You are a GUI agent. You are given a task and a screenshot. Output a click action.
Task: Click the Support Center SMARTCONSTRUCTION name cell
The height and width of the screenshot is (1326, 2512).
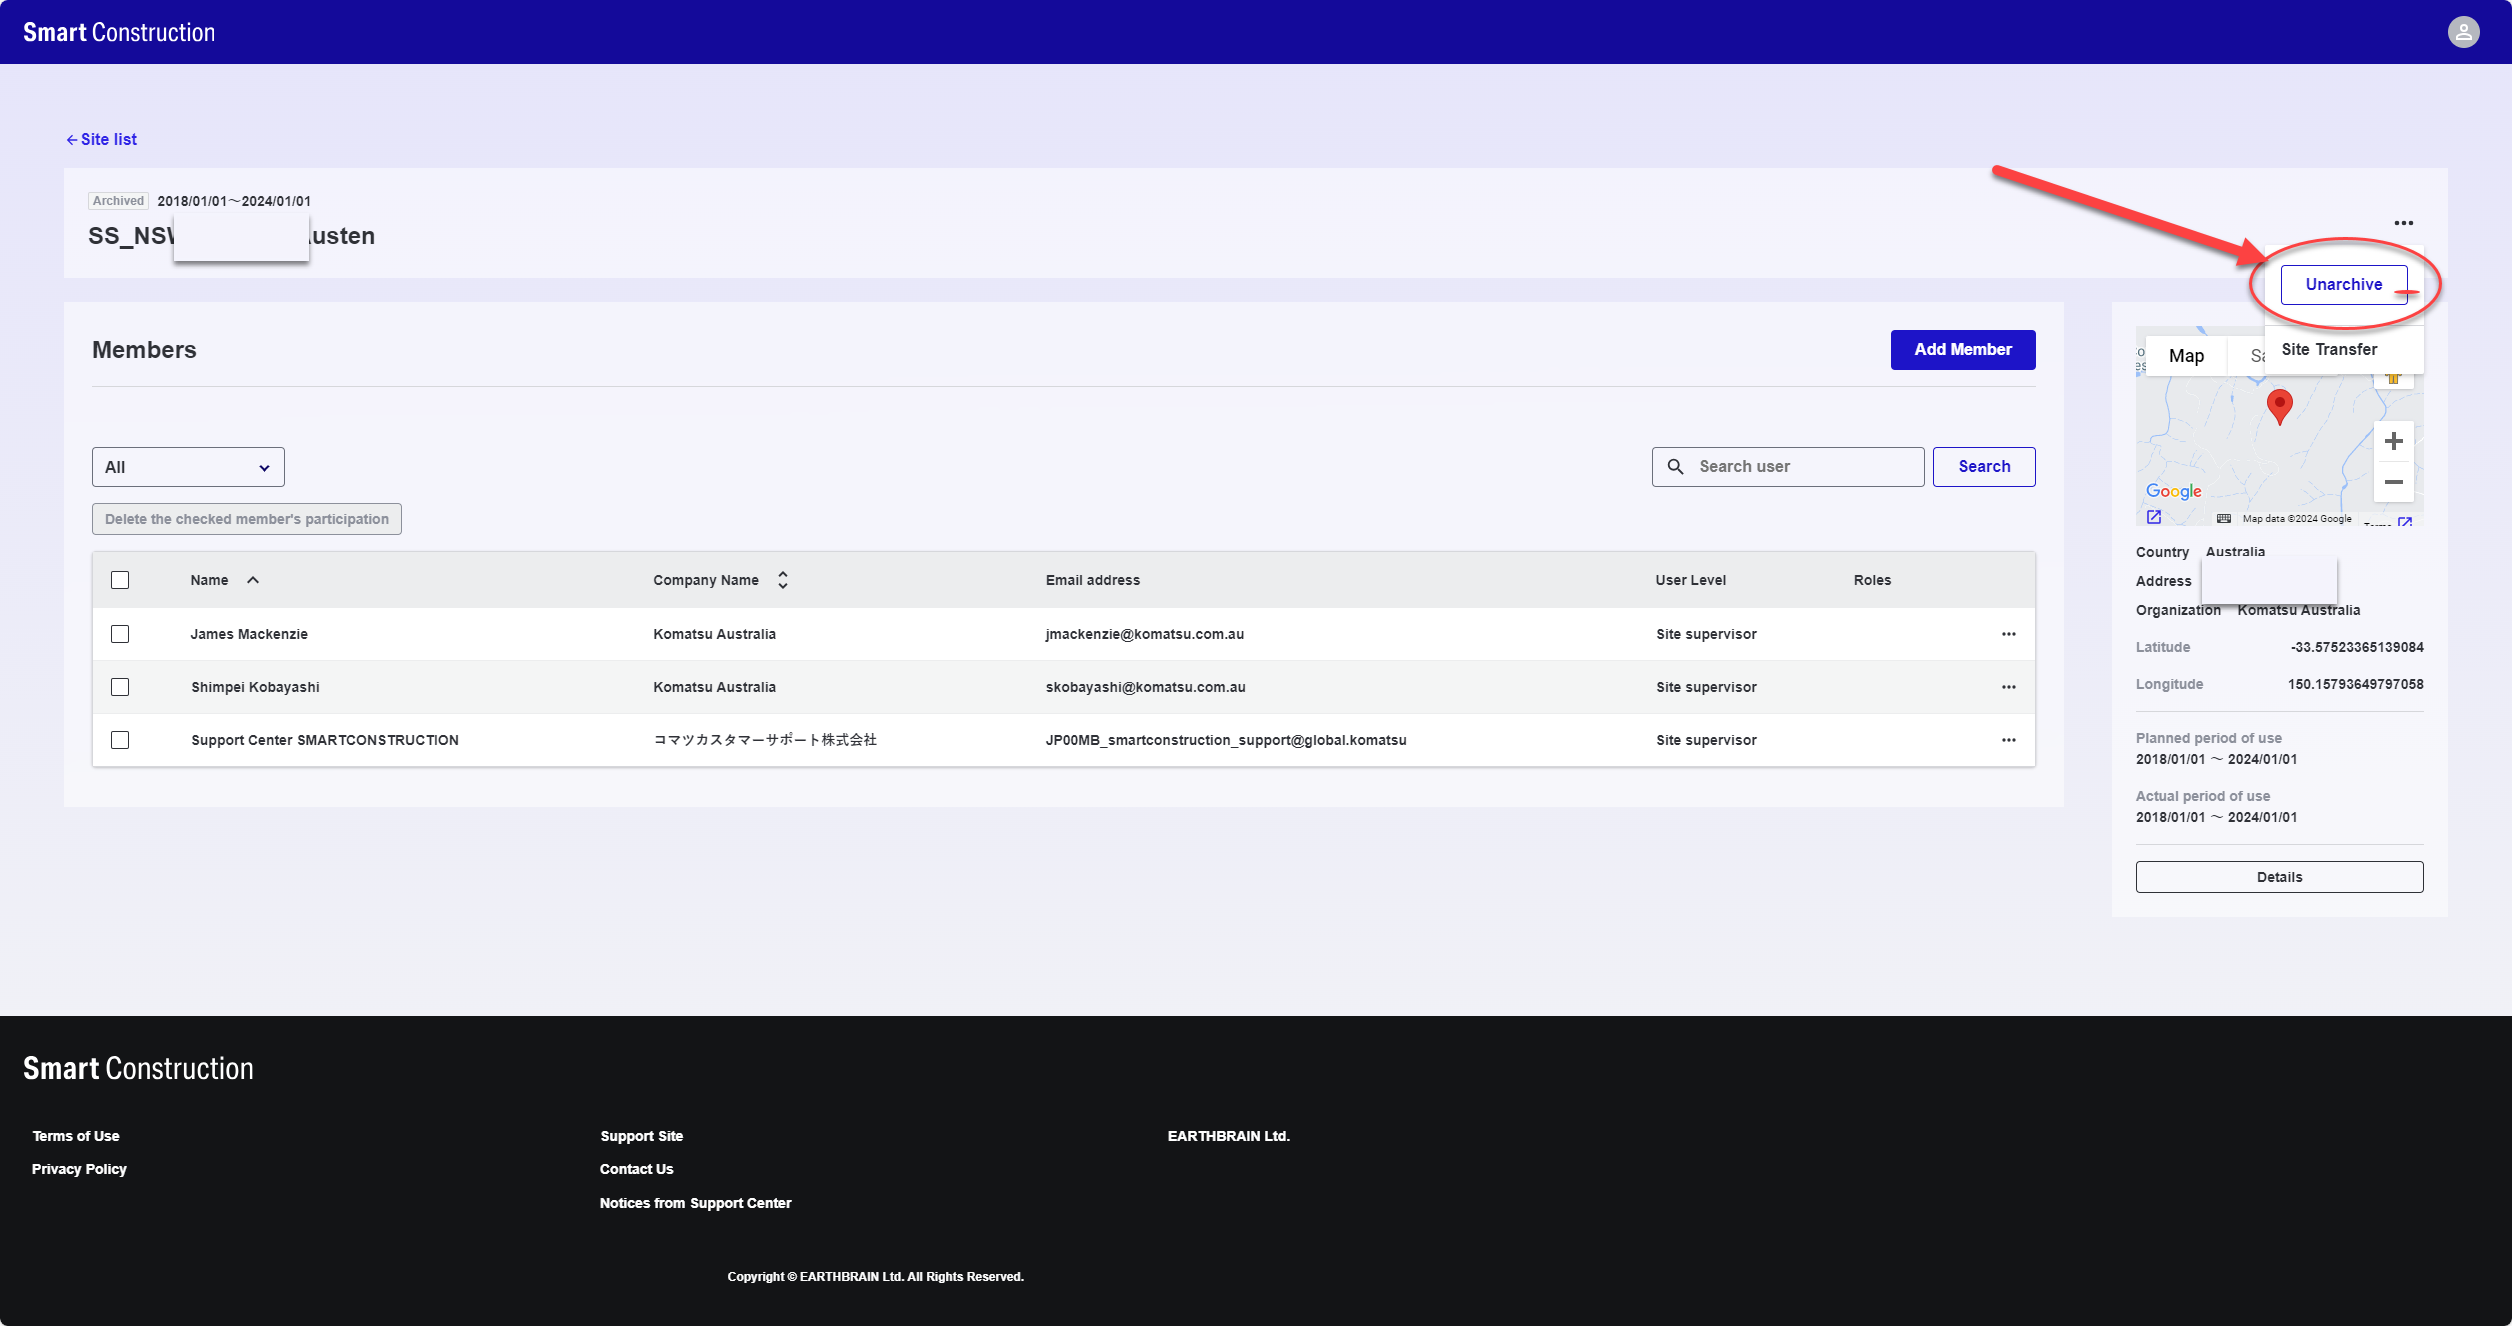click(324, 740)
